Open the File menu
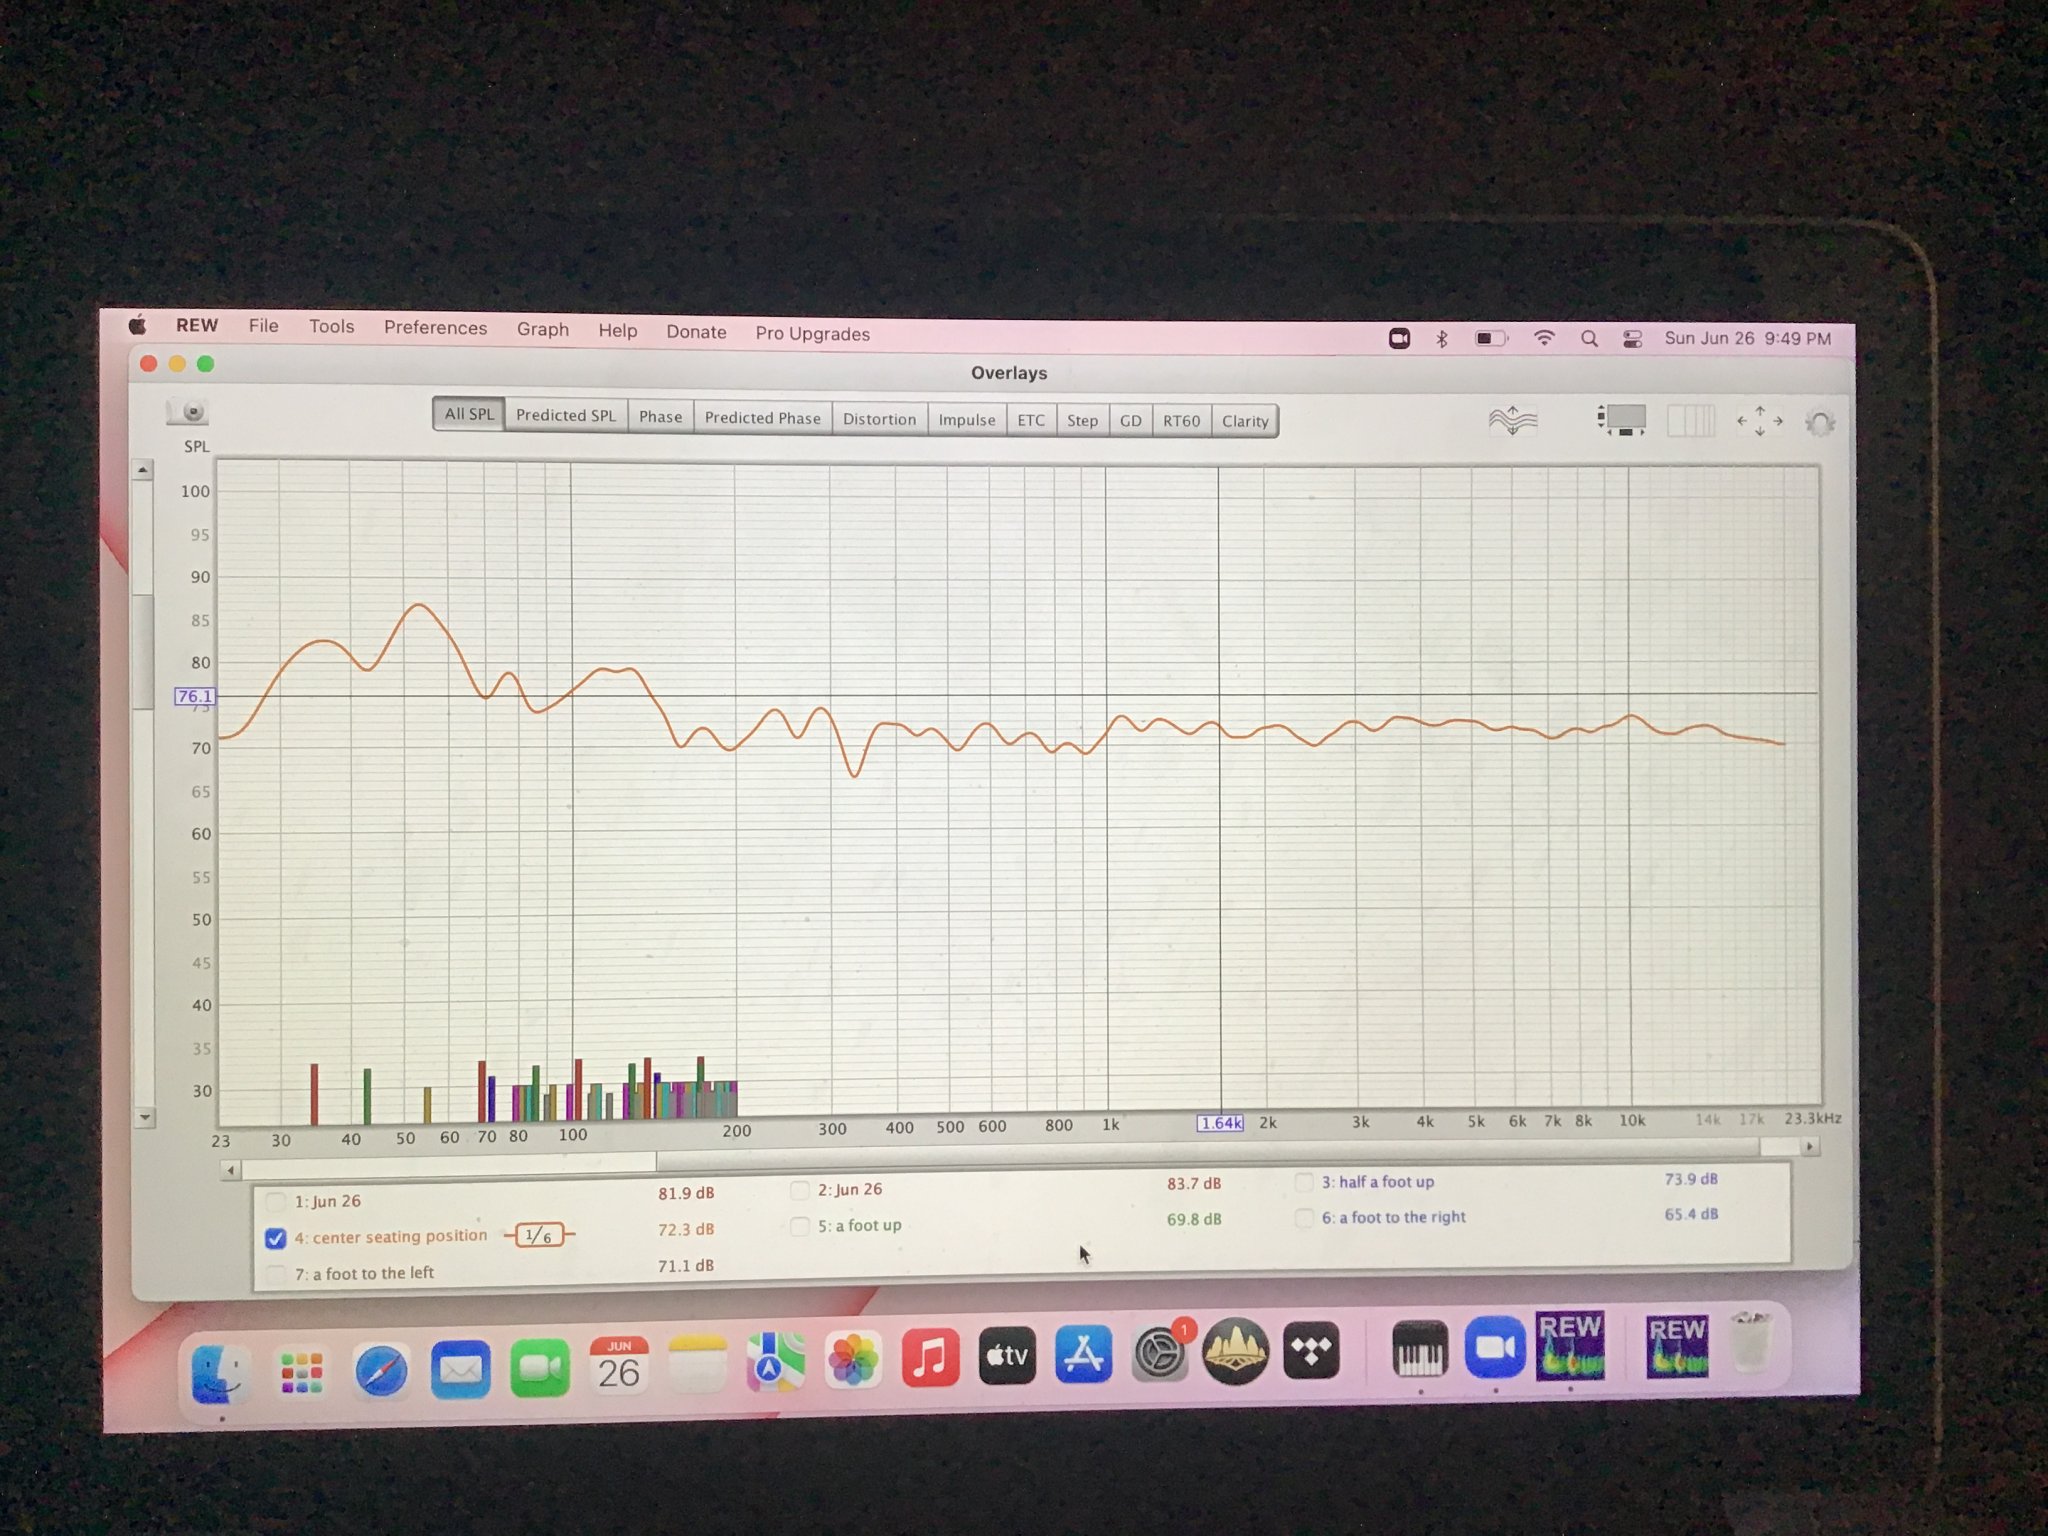The width and height of the screenshot is (2048, 1536). pos(263,326)
